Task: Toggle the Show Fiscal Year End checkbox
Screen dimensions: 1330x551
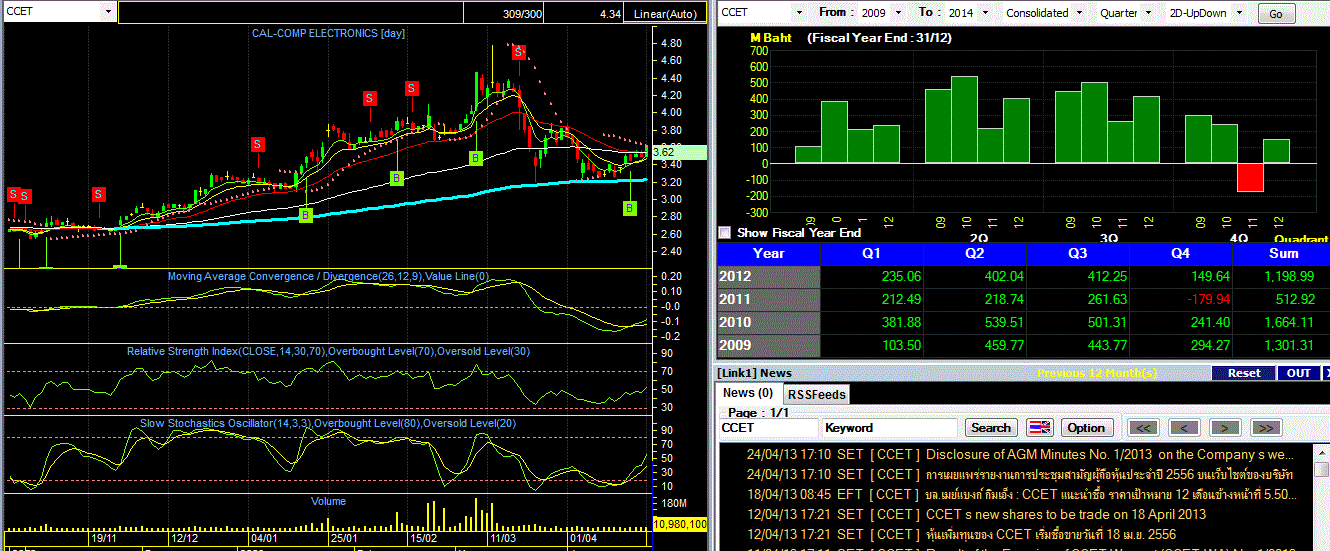Action: point(725,232)
